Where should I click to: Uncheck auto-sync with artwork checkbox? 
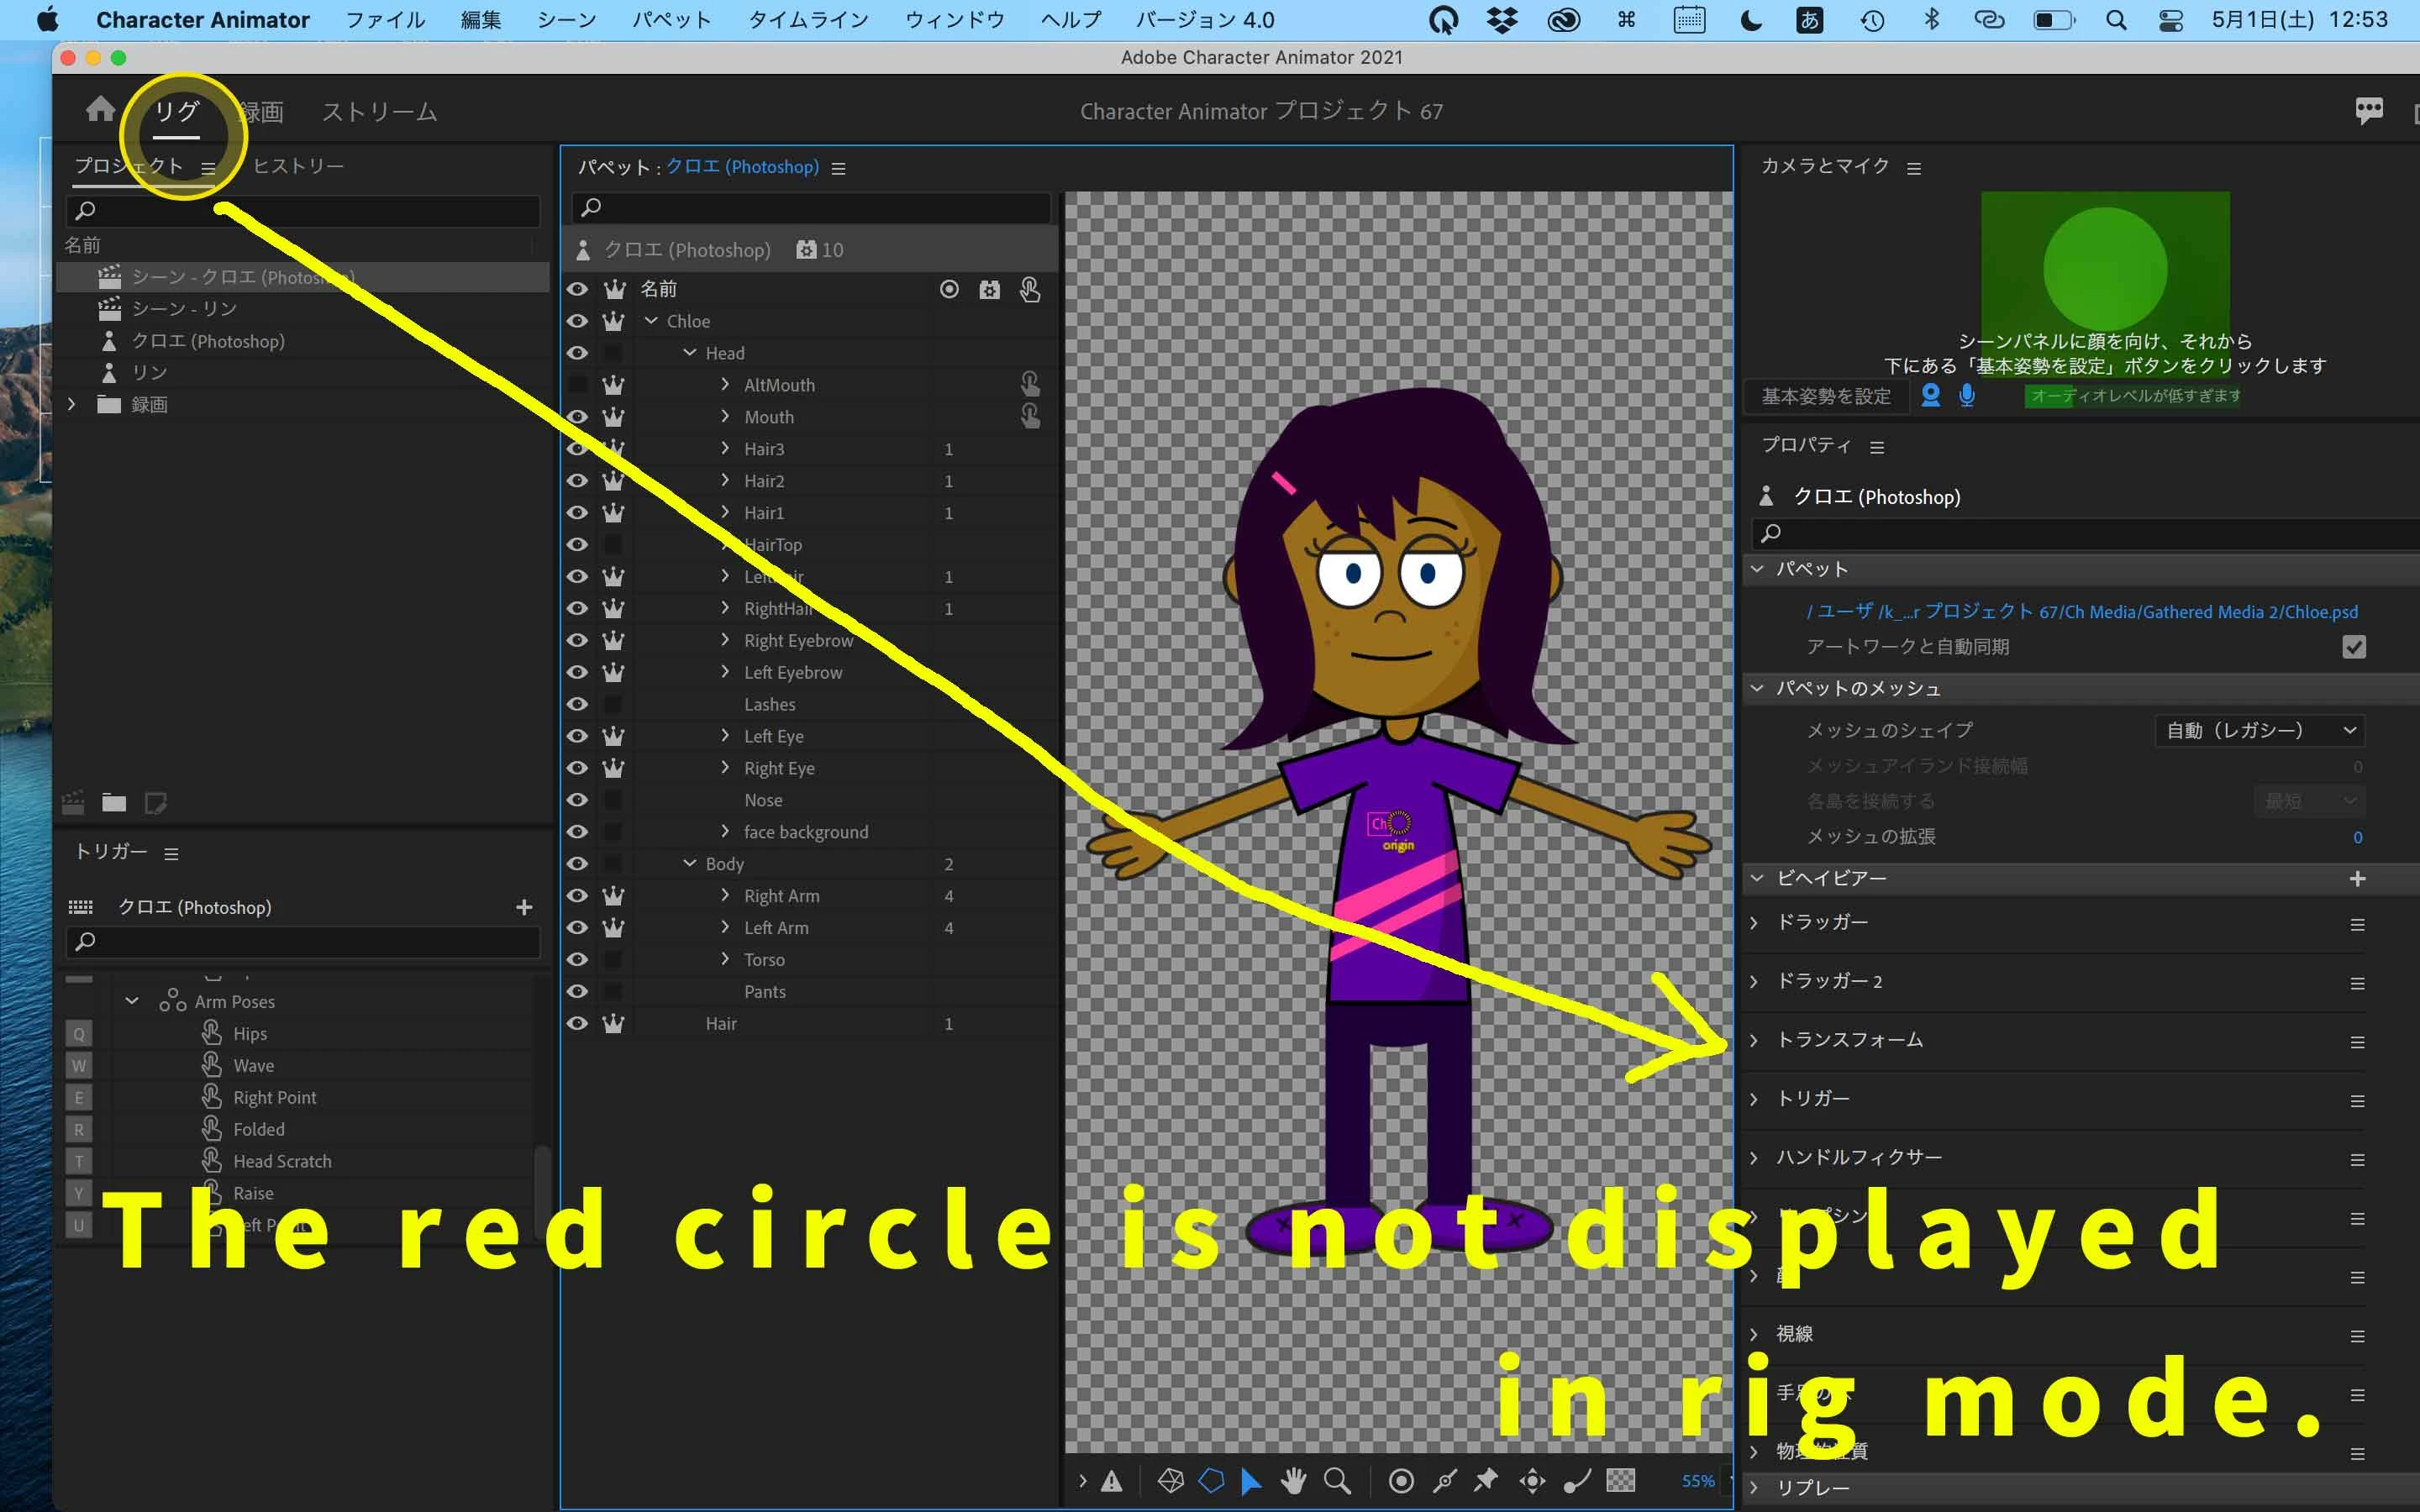(2353, 647)
